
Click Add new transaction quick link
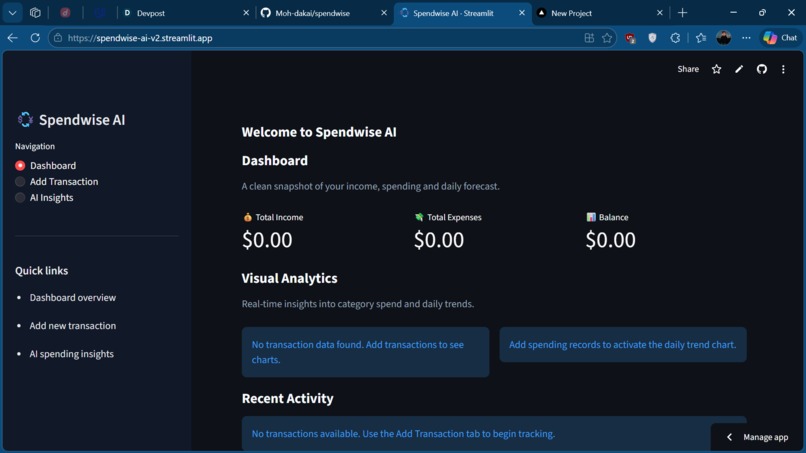click(x=72, y=325)
